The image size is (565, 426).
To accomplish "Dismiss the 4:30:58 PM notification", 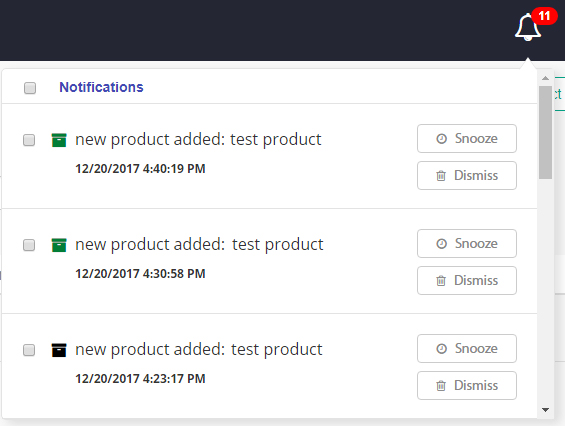I will 467,280.
